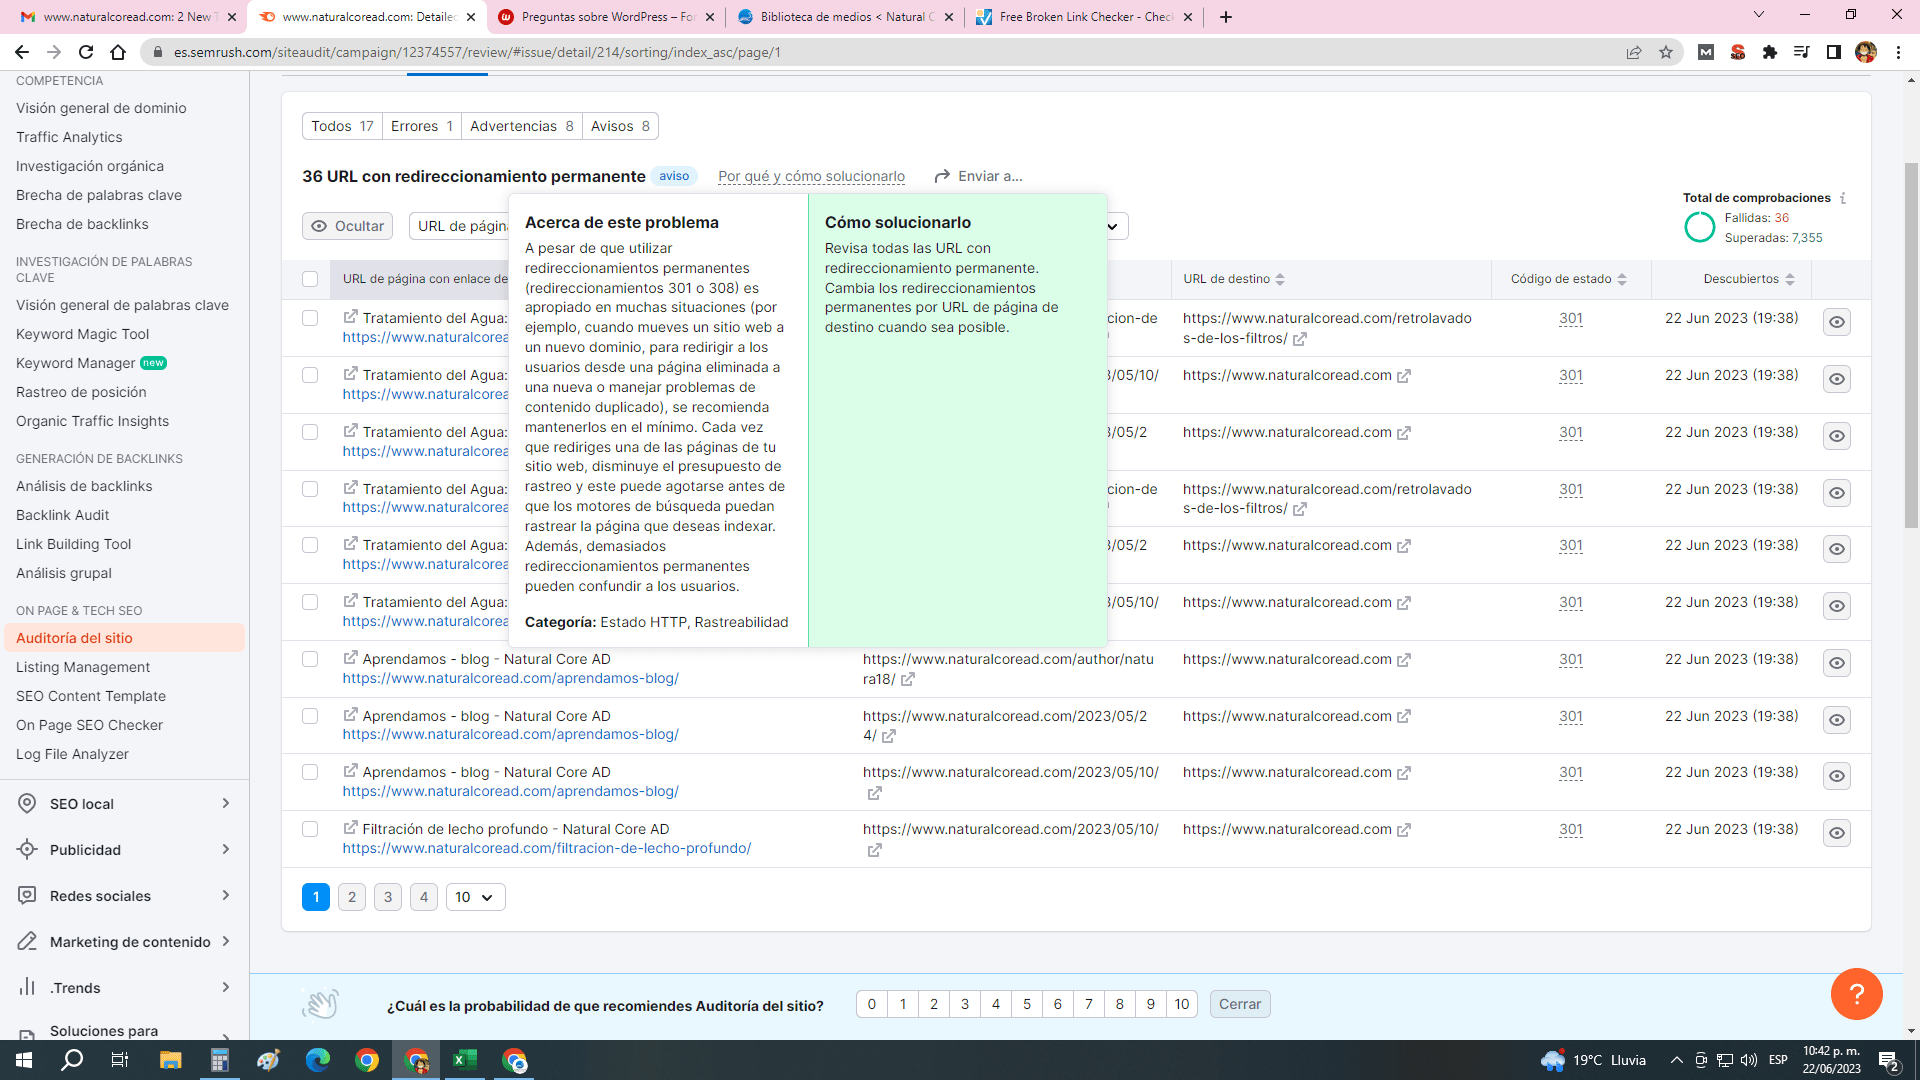Screen dimensions: 1920x1080
Task: Dismiss the survey with the Cerrar button
Action: point(1240,1004)
